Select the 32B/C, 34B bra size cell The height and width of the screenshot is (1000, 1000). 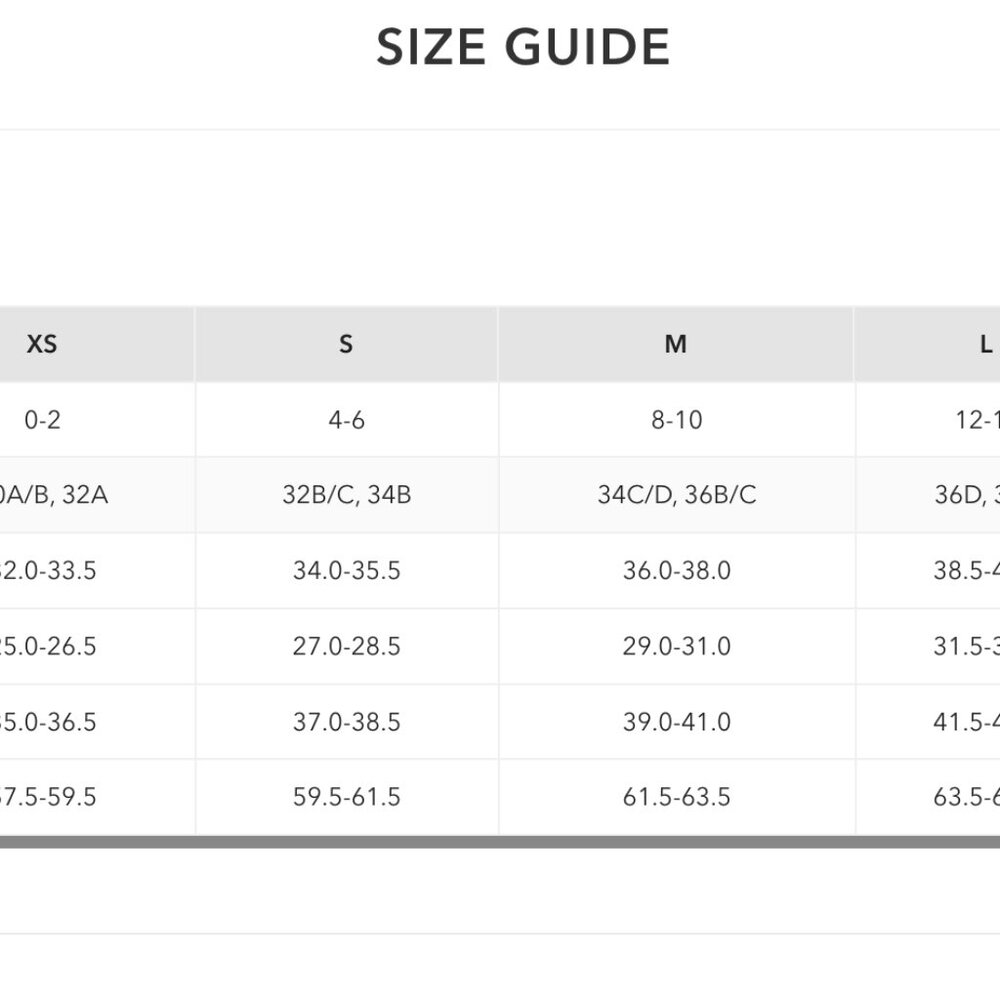[346, 495]
